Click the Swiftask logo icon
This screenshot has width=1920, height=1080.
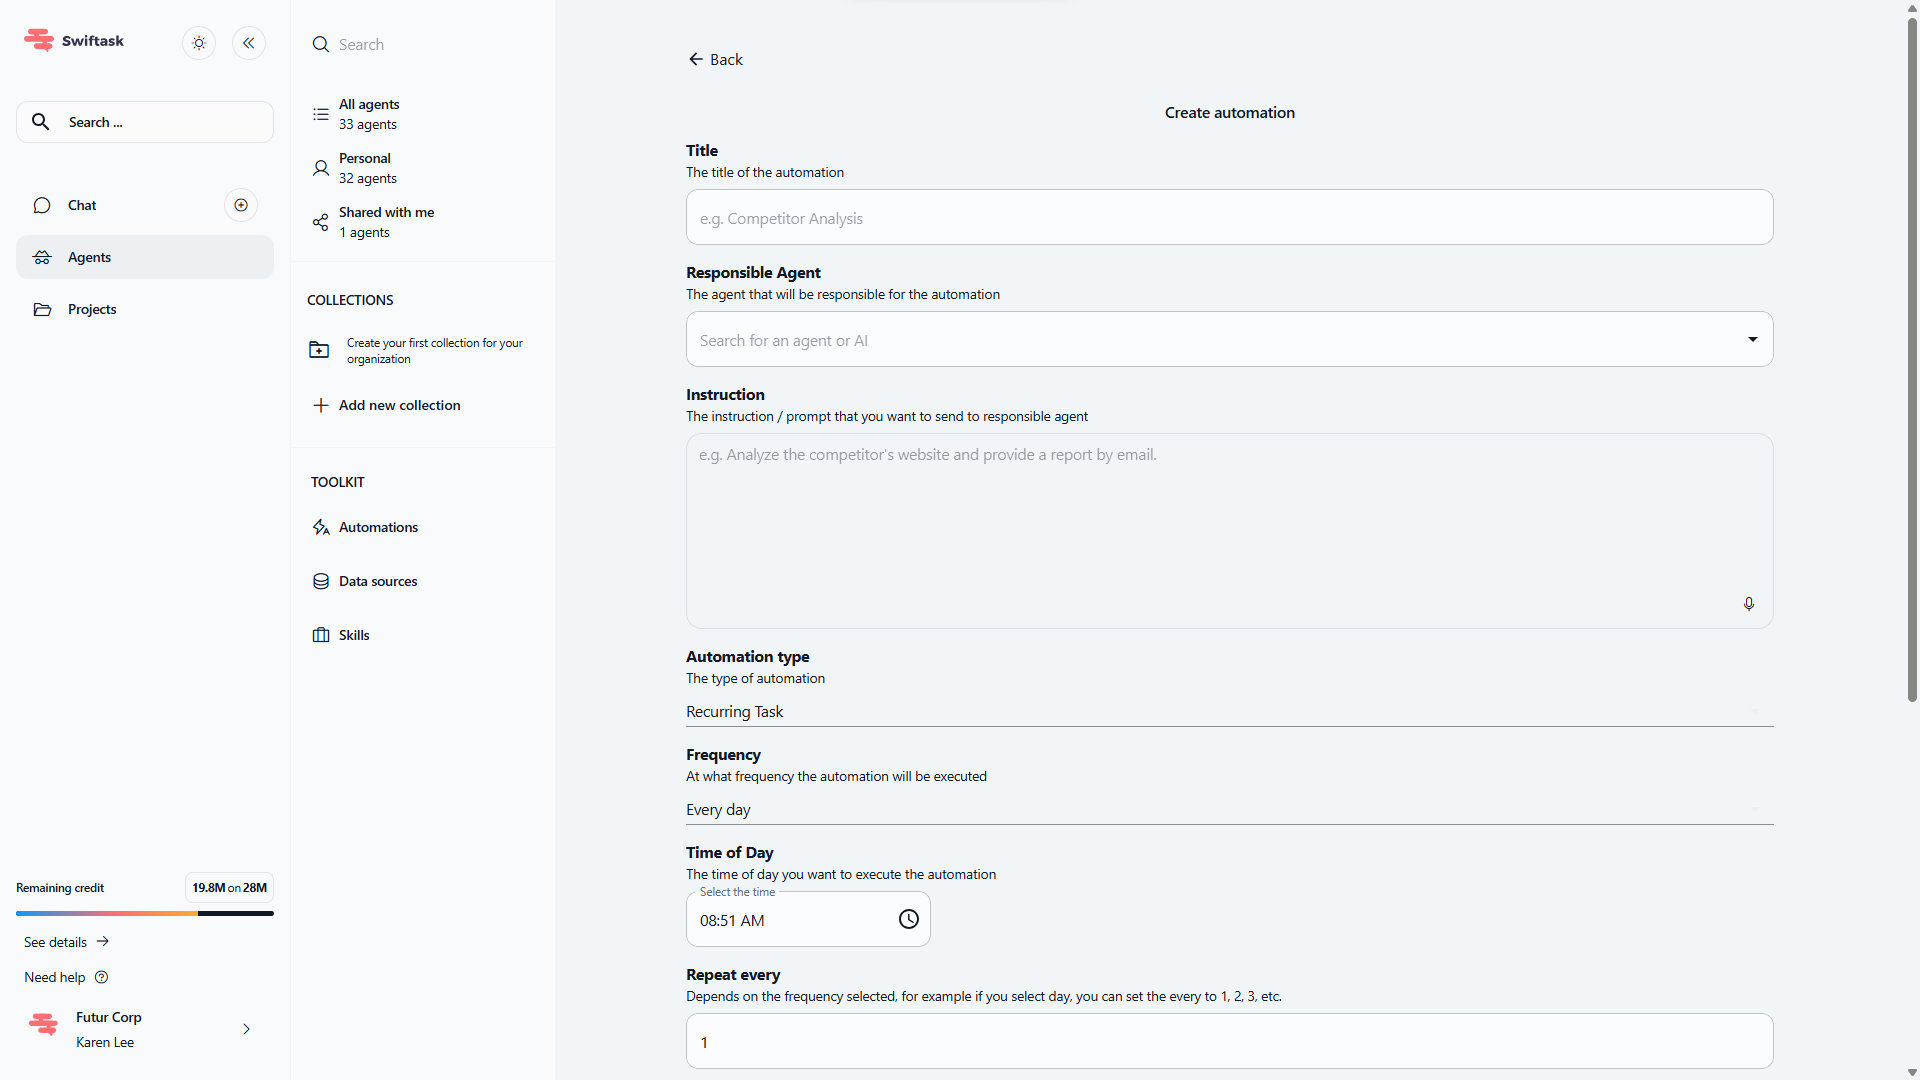click(x=39, y=40)
